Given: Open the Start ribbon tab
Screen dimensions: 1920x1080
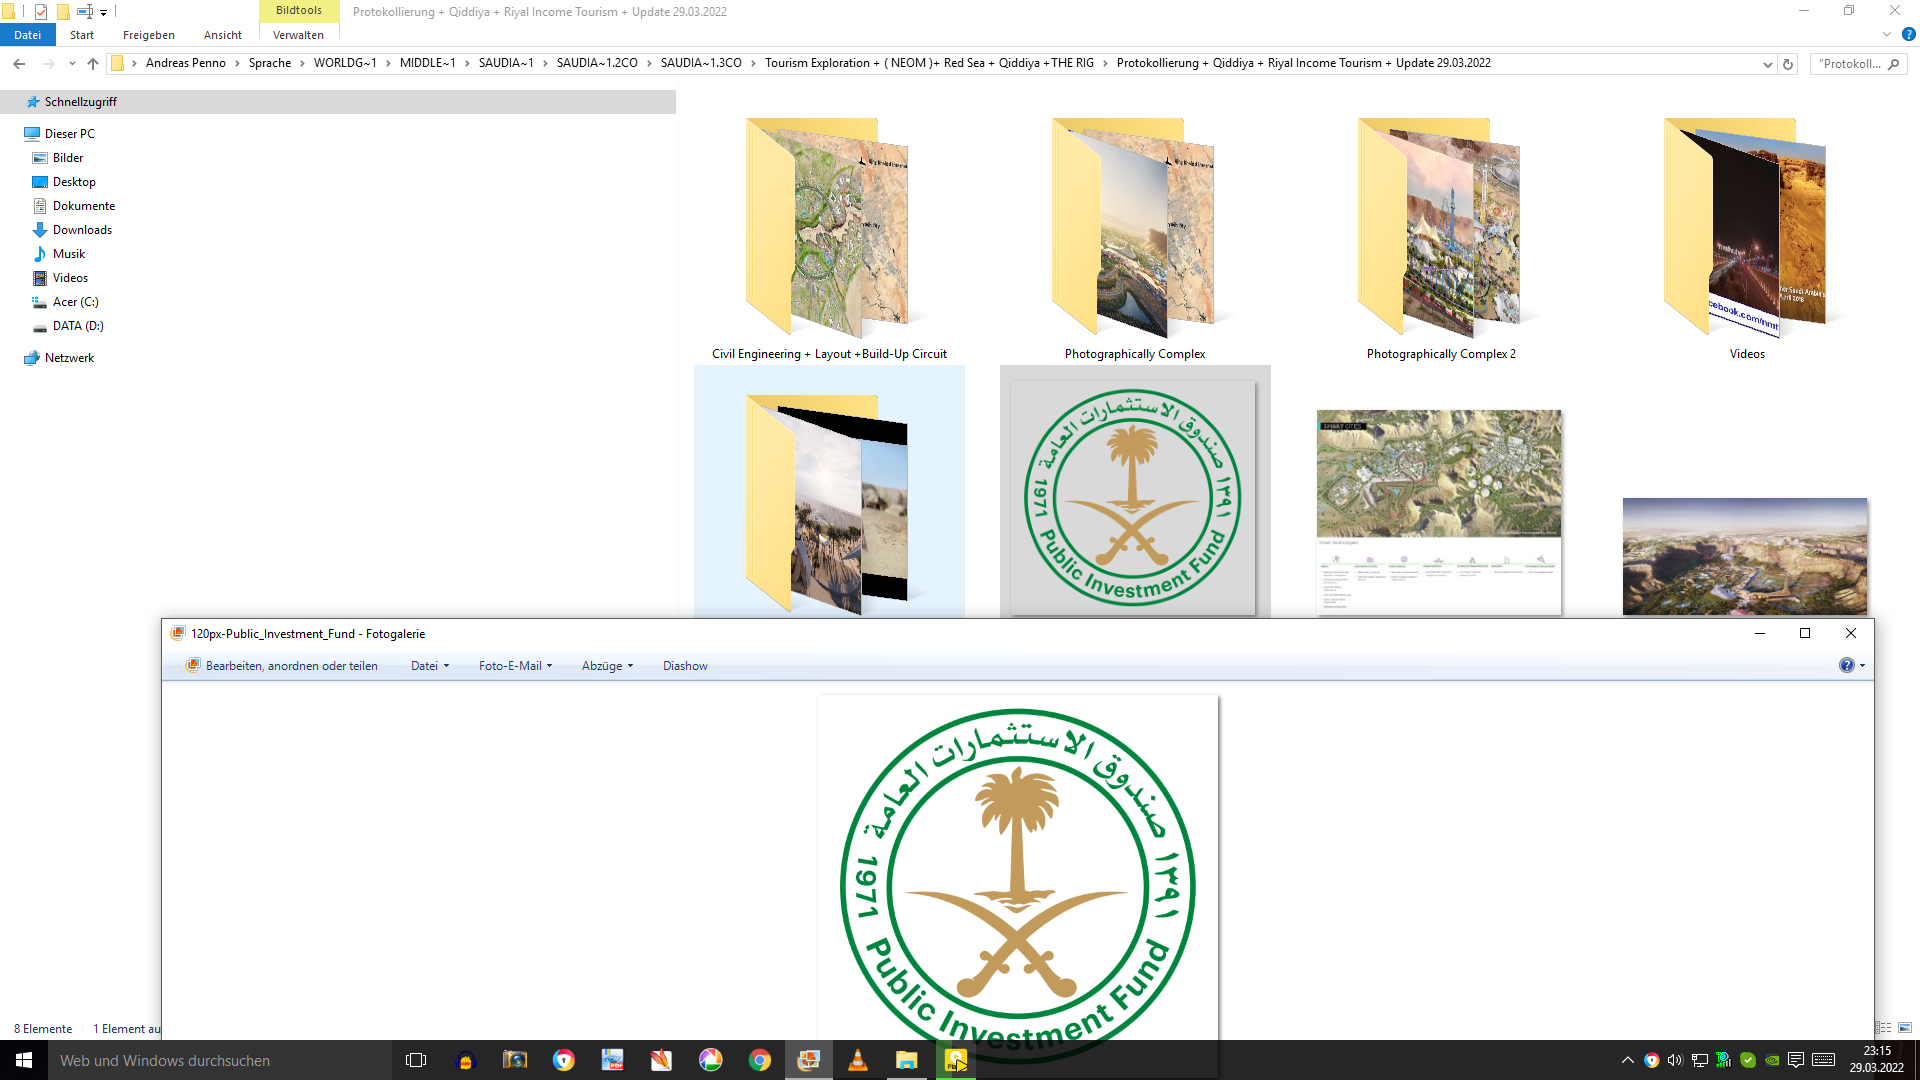Looking at the screenshot, I should (82, 35).
